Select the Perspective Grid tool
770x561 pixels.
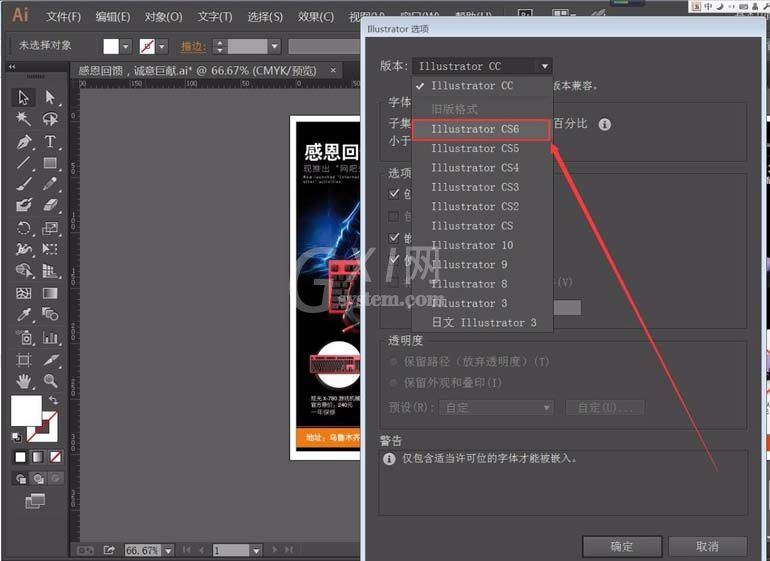click(50, 270)
